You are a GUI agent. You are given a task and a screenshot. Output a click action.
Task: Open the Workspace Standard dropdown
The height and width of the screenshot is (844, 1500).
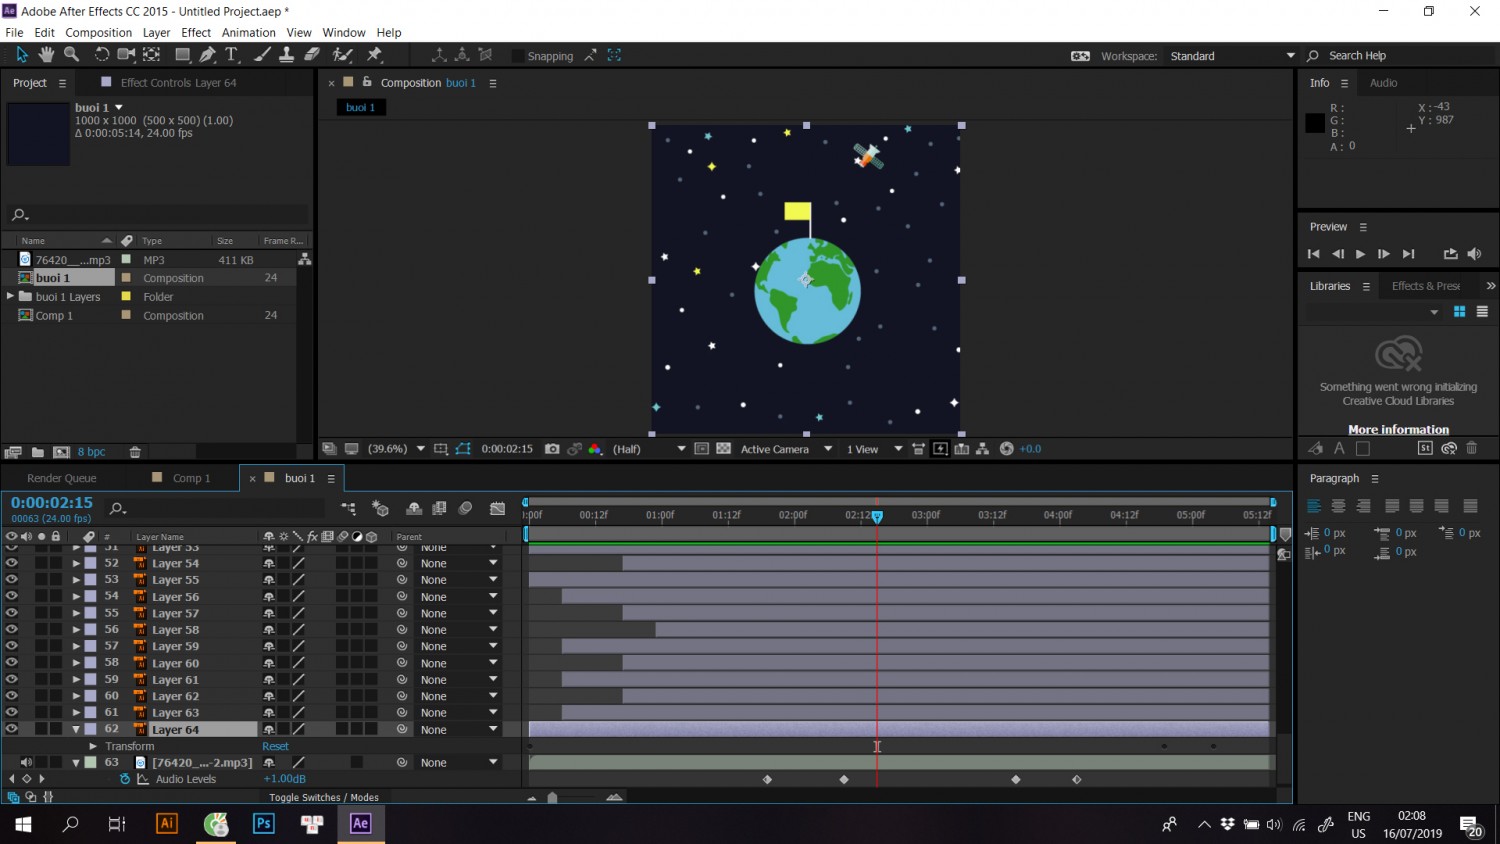pos(1232,56)
